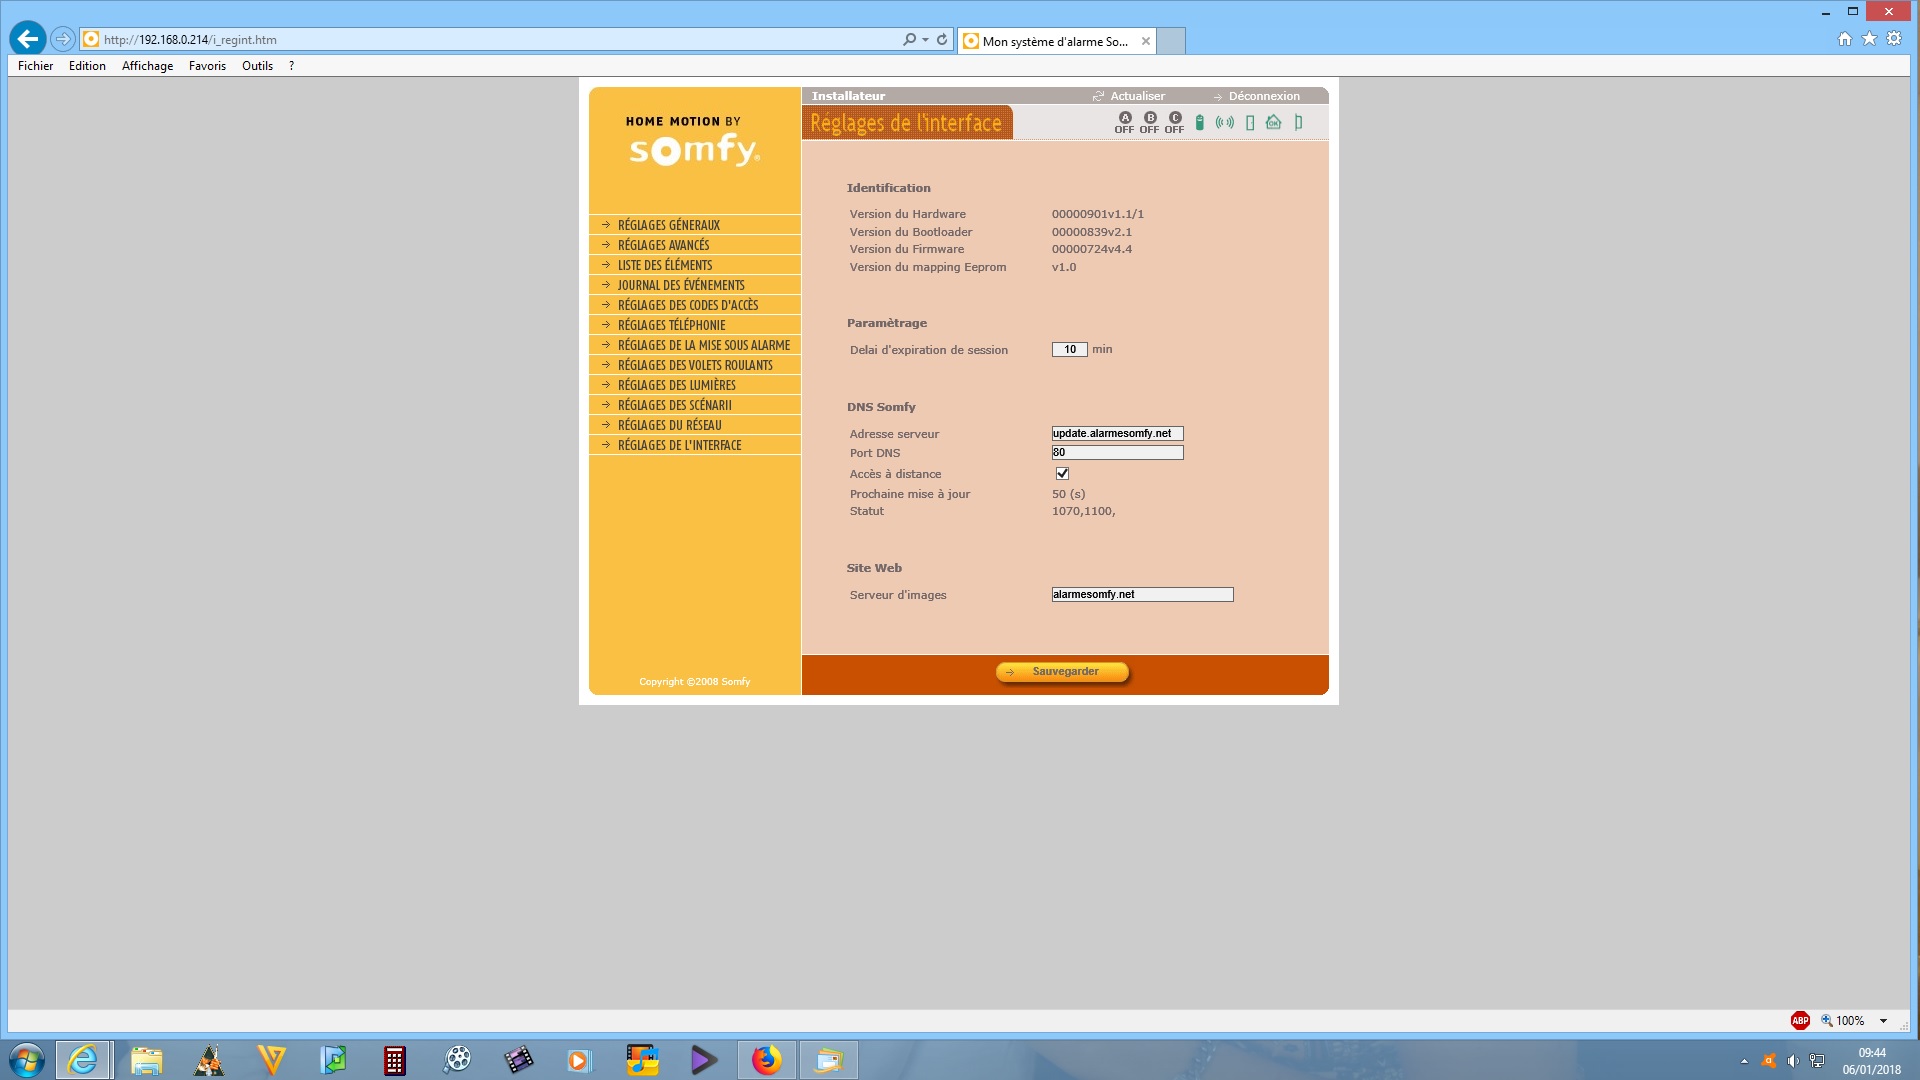The height and width of the screenshot is (1080, 1920).
Task: Expand the address bar search dropdown
Action: coord(926,40)
